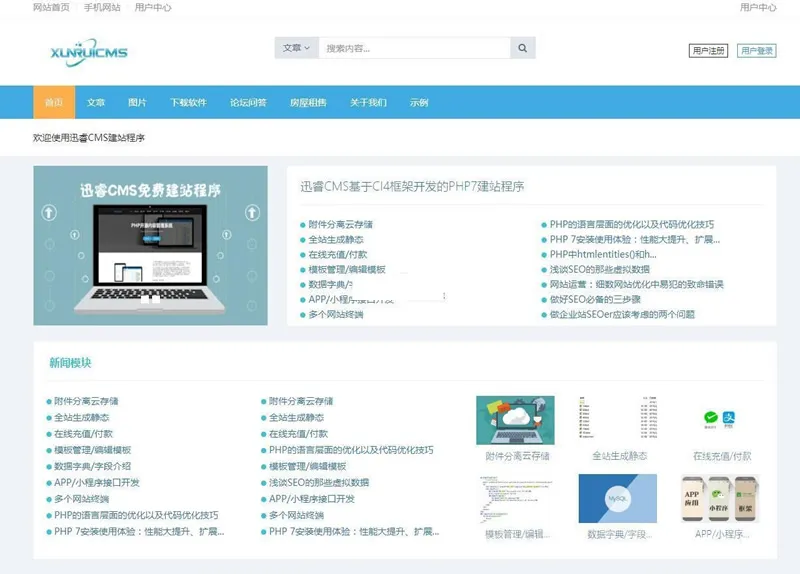Click the magnifier search icon button

tap(522, 48)
